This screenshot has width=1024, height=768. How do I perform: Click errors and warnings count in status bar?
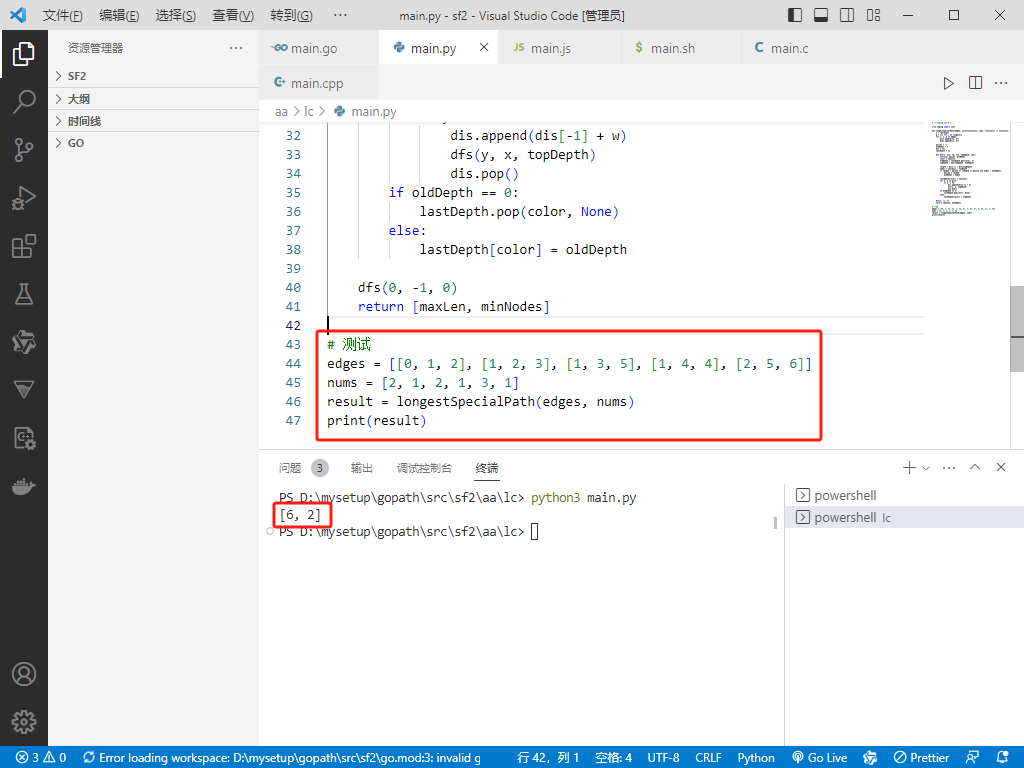41,758
